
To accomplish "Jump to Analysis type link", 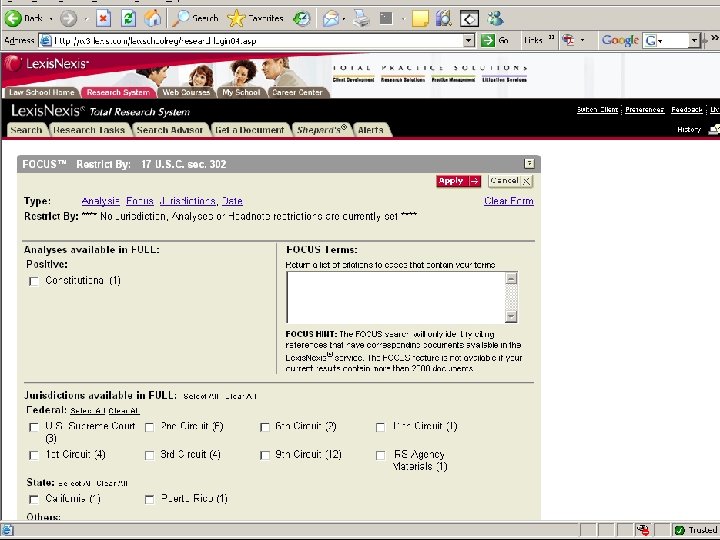I will click(101, 201).
